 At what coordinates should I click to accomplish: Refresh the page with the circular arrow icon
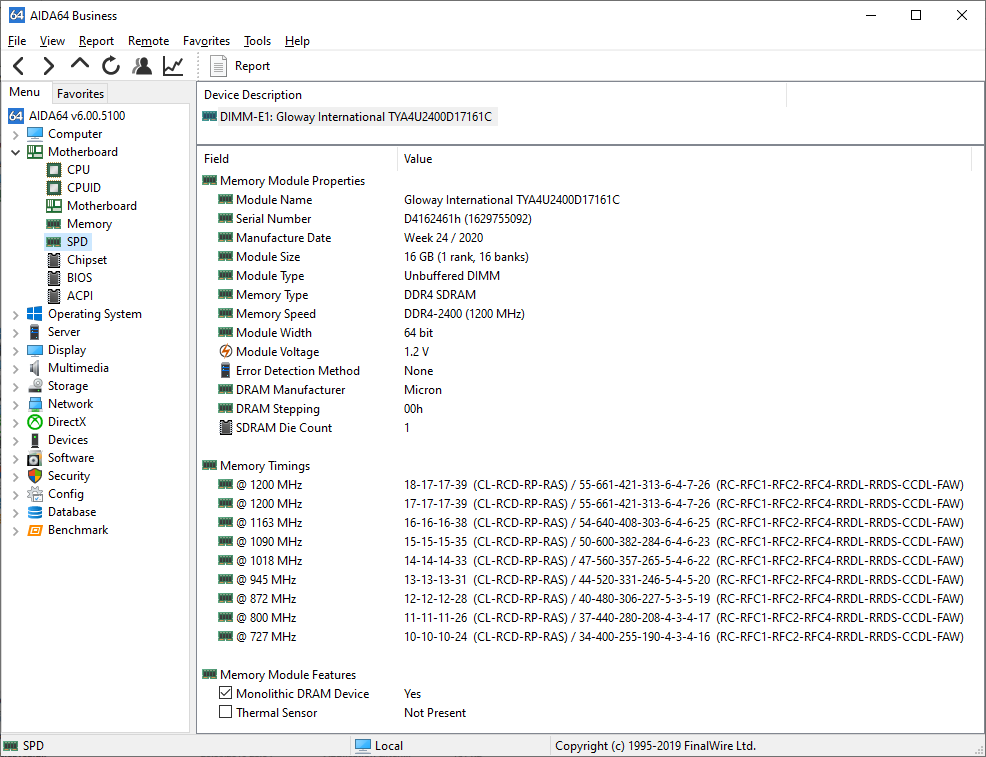[111, 65]
